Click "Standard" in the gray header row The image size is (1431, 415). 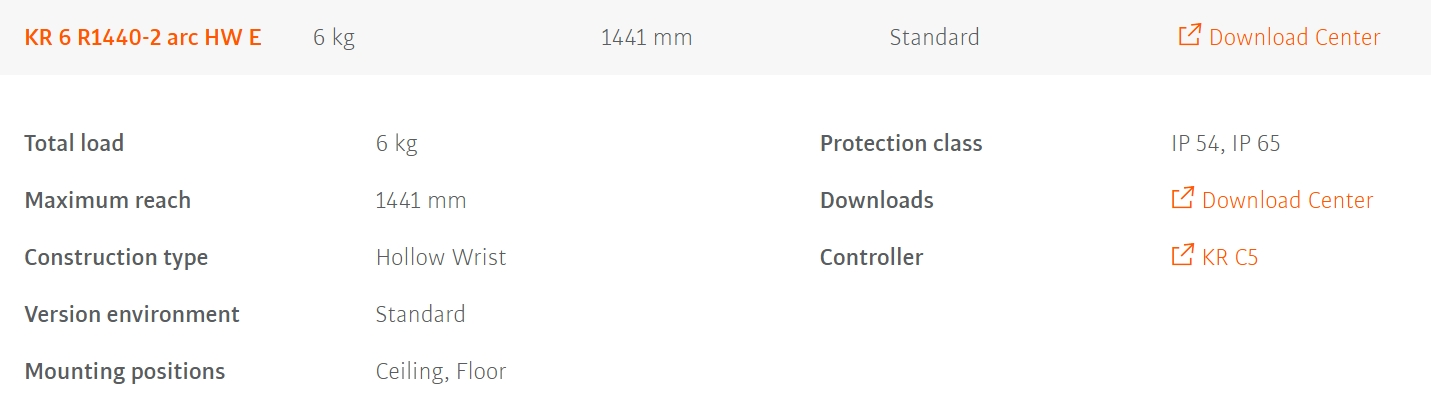coord(934,38)
